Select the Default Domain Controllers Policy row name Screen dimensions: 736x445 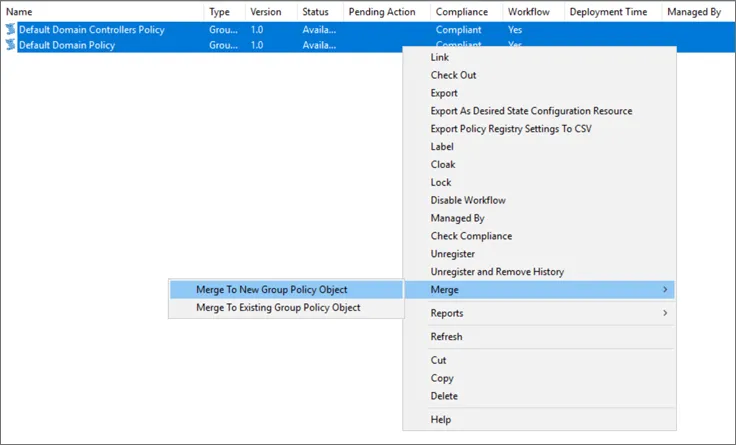(x=92, y=30)
